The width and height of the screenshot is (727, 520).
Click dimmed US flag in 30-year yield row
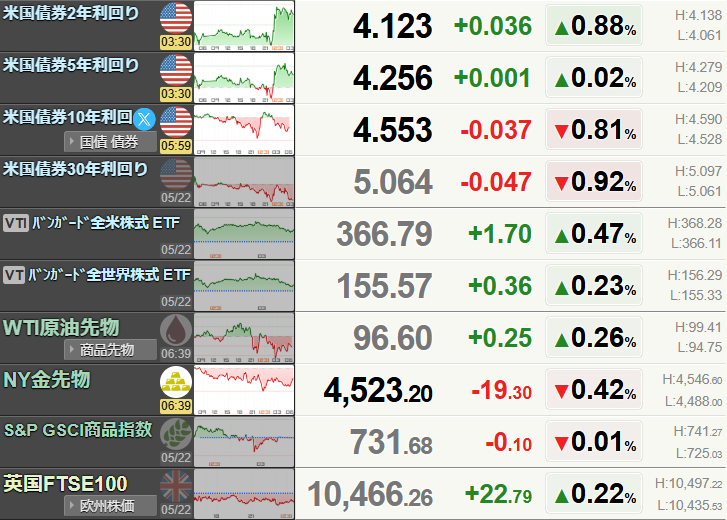click(176, 173)
